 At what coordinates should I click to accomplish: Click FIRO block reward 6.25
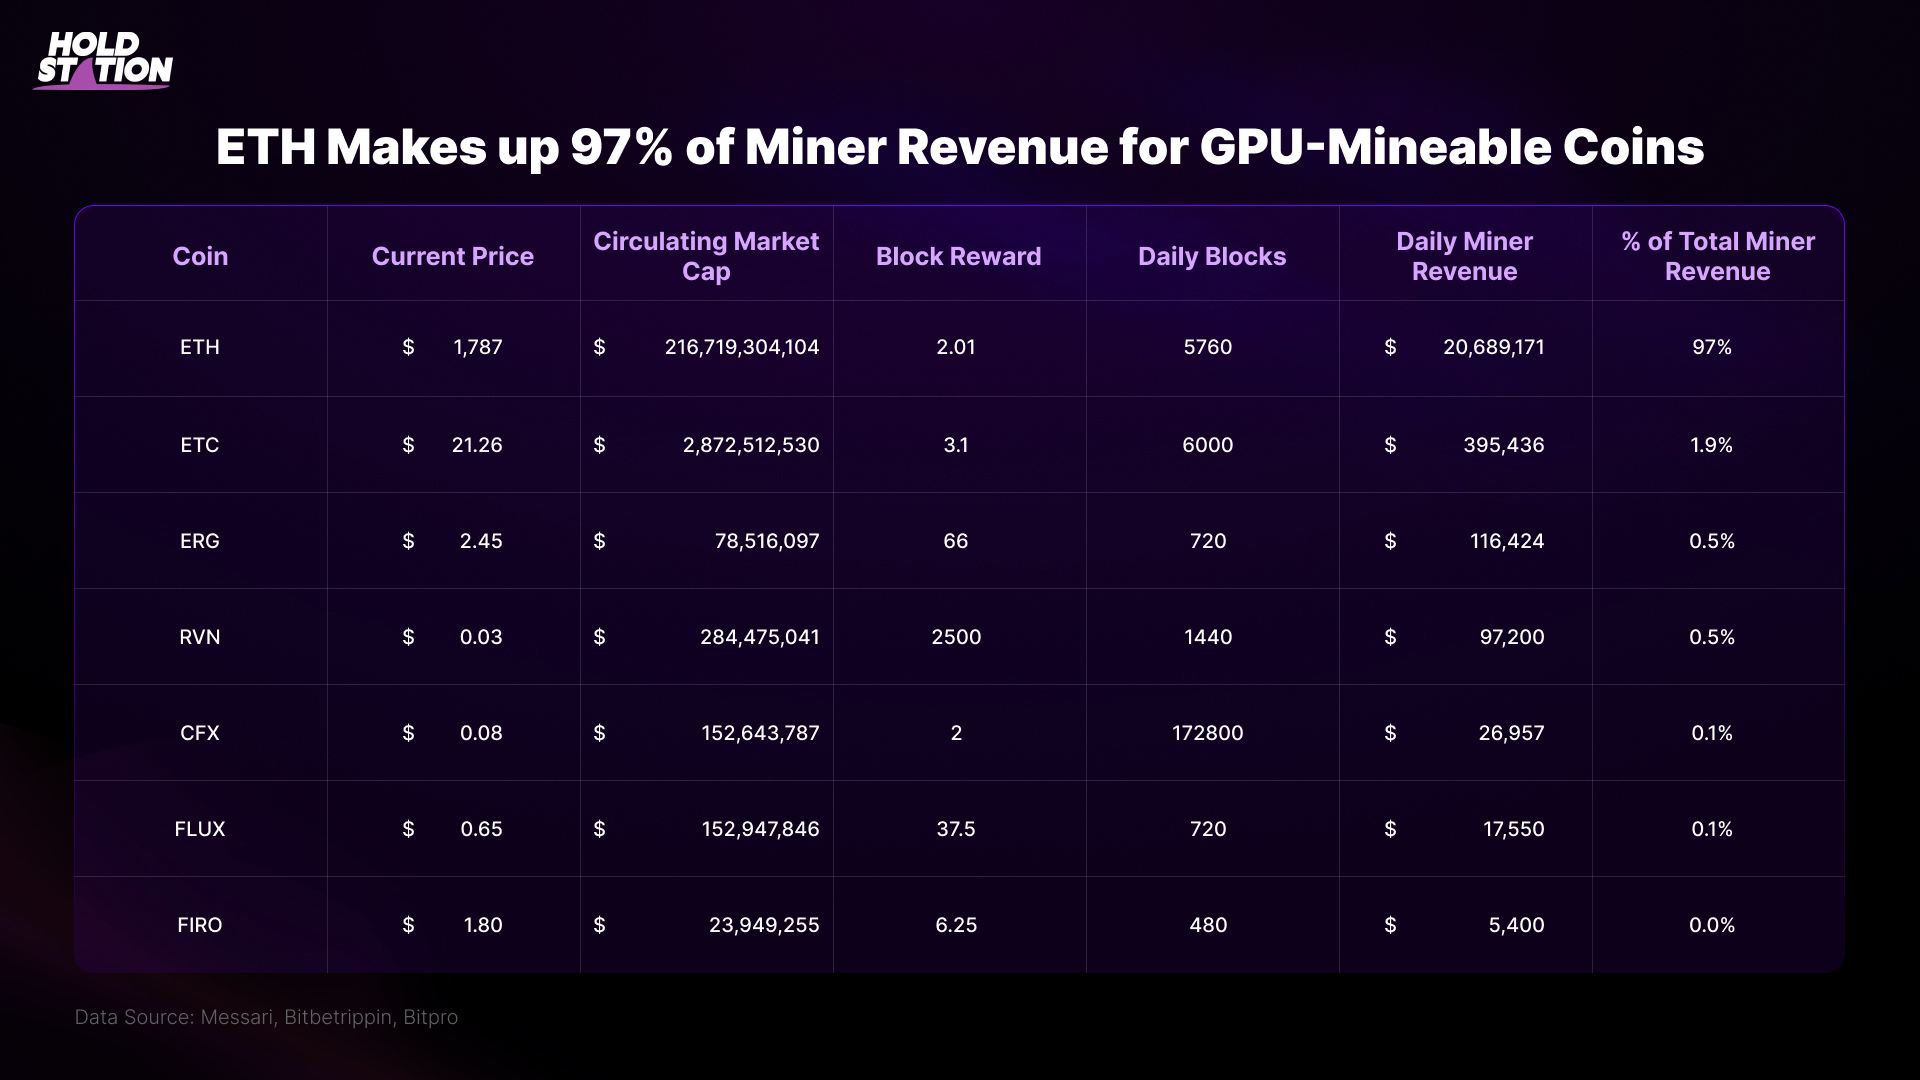click(x=956, y=925)
